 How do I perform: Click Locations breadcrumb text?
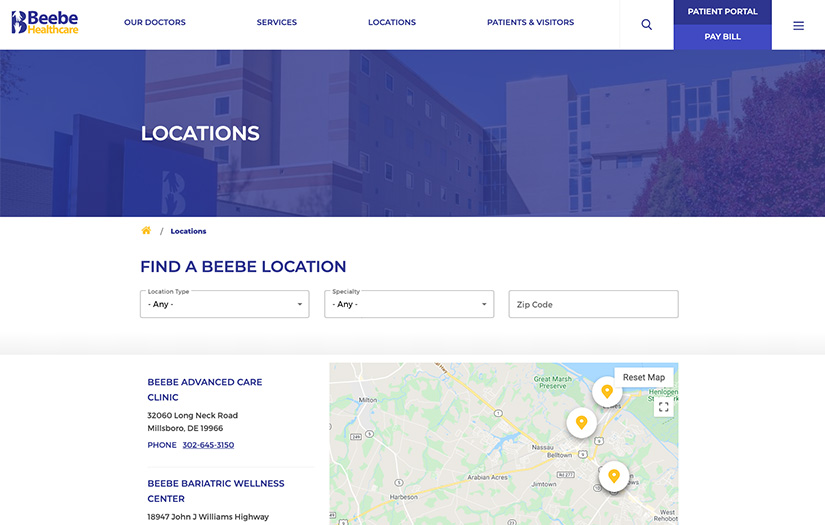pyautogui.click(x=188, y=231)
